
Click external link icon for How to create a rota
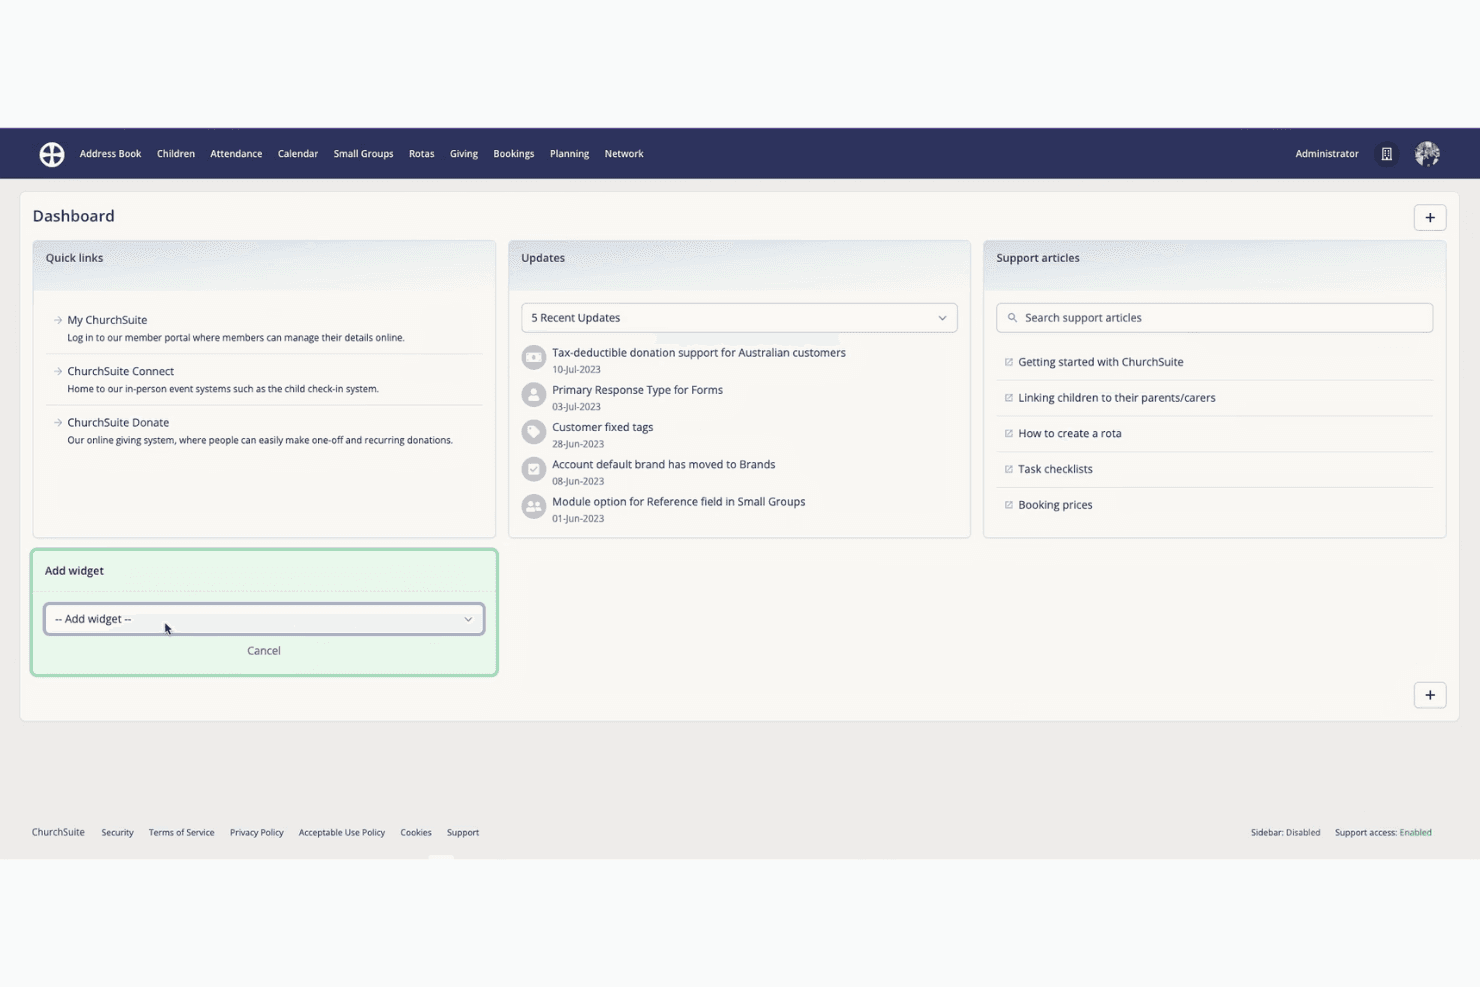tap(1008, 434)
